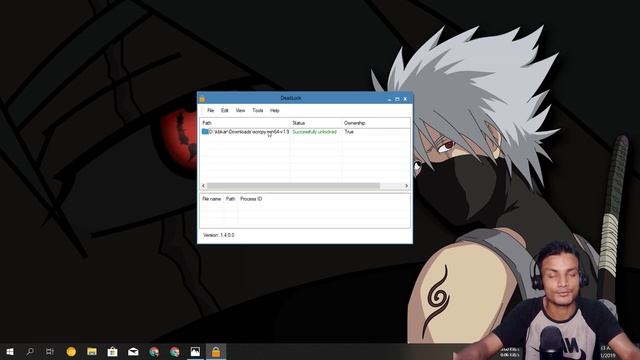Image resolution: width=640 pixels, height=360 pixels.
Task: Open the Photos app from taskbar
Action: (x=195, y=351)
